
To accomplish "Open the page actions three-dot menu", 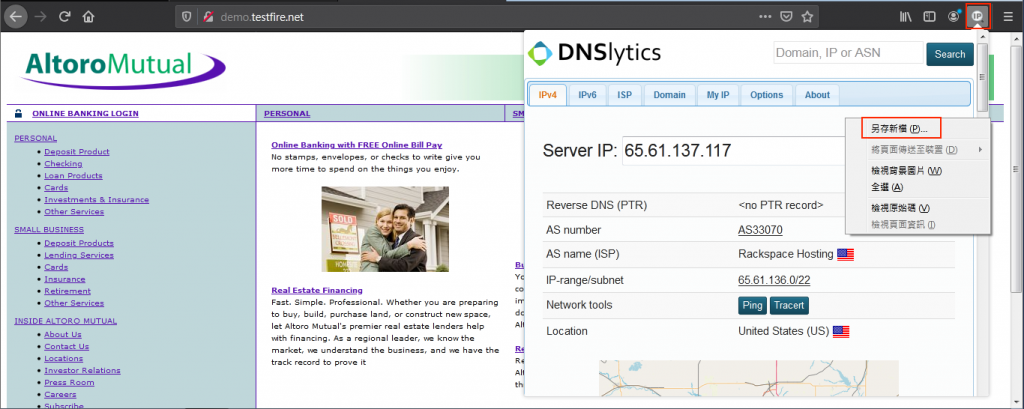I will click(765, 17).
